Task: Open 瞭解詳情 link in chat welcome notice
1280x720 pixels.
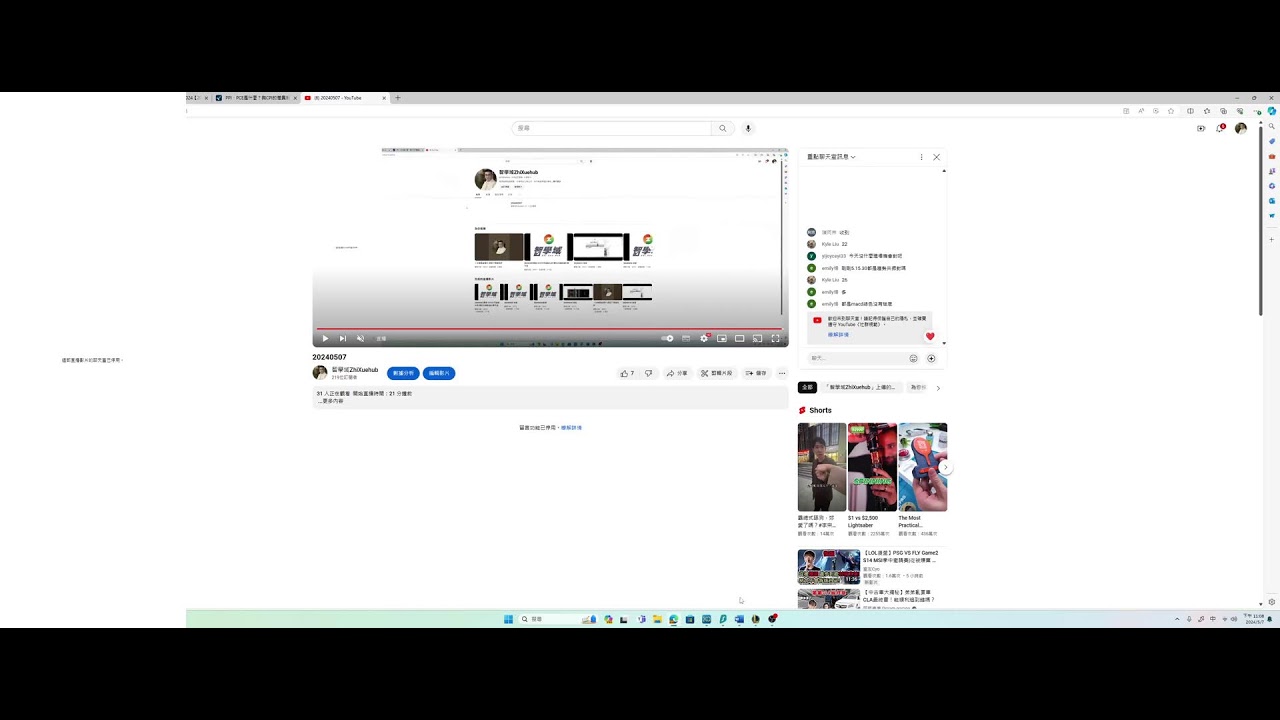Action: coord(838,335)
